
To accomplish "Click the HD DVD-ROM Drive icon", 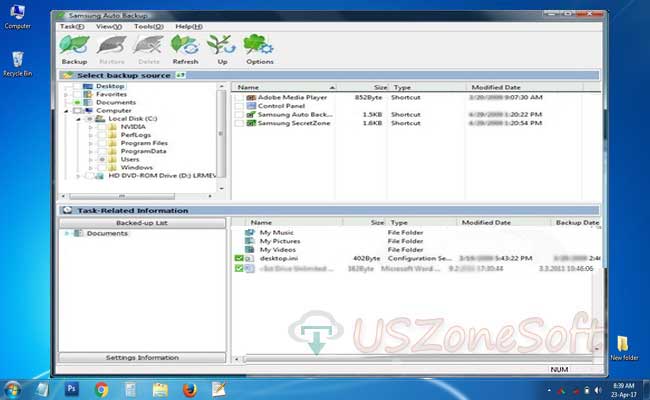I will pos(99,176).
